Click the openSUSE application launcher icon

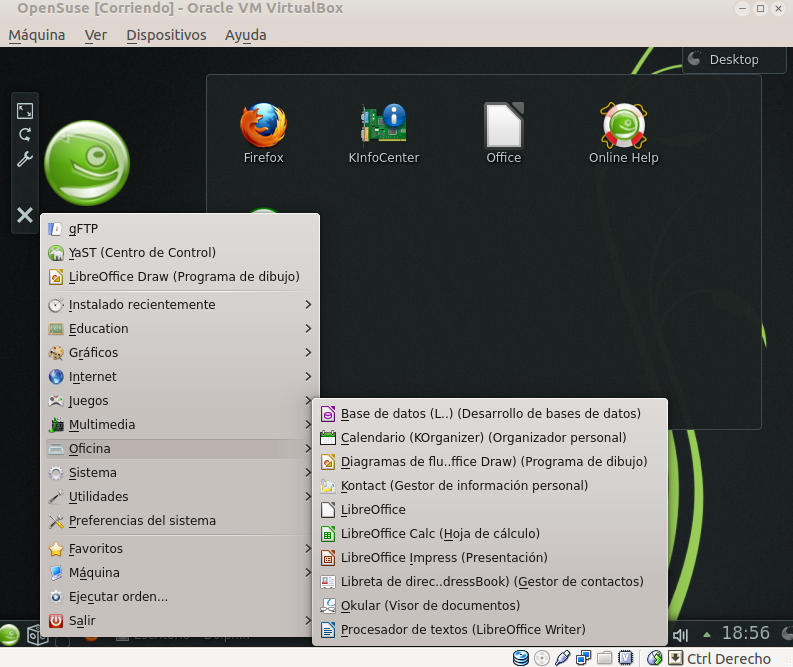click(10, 634)
